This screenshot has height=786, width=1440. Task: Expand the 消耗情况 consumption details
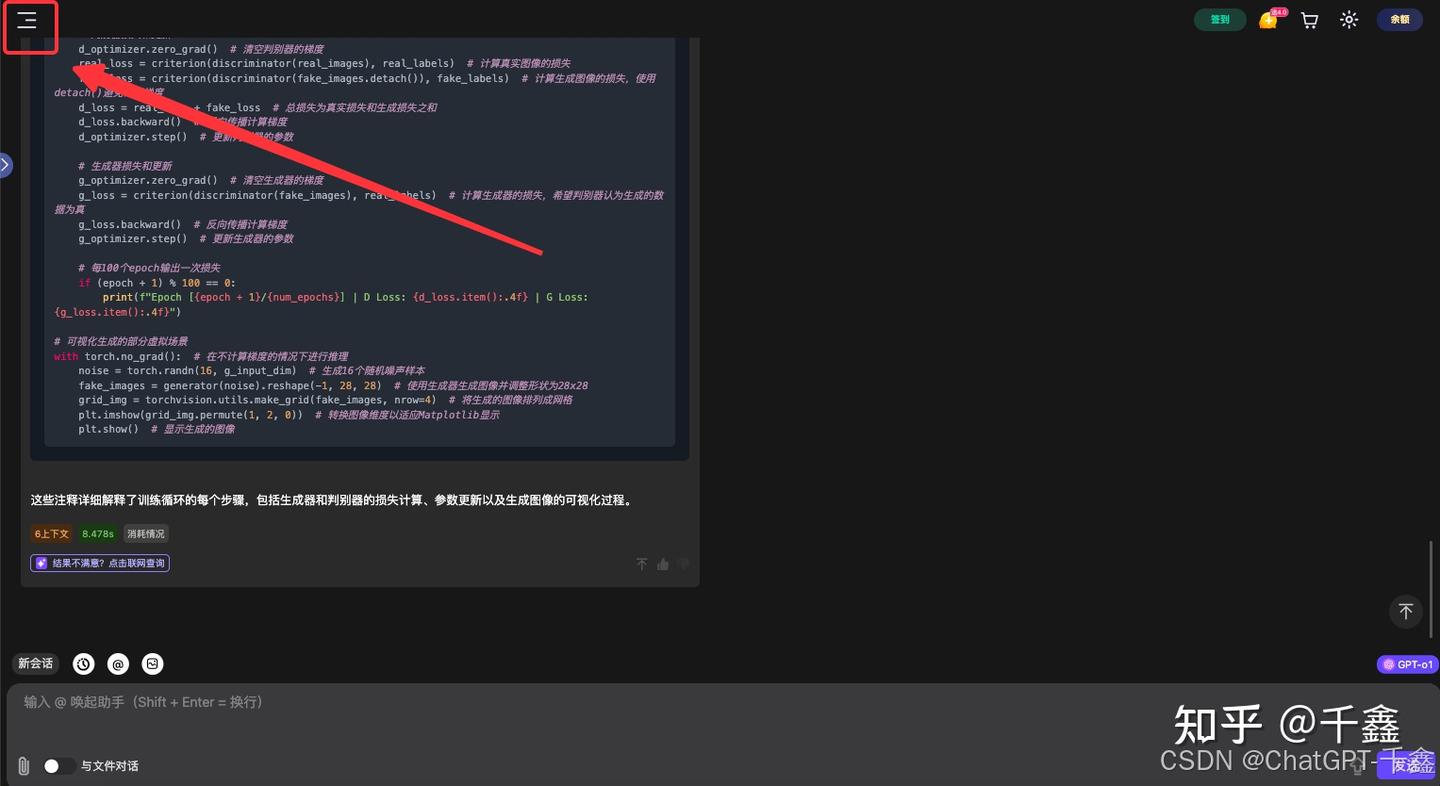145,533
